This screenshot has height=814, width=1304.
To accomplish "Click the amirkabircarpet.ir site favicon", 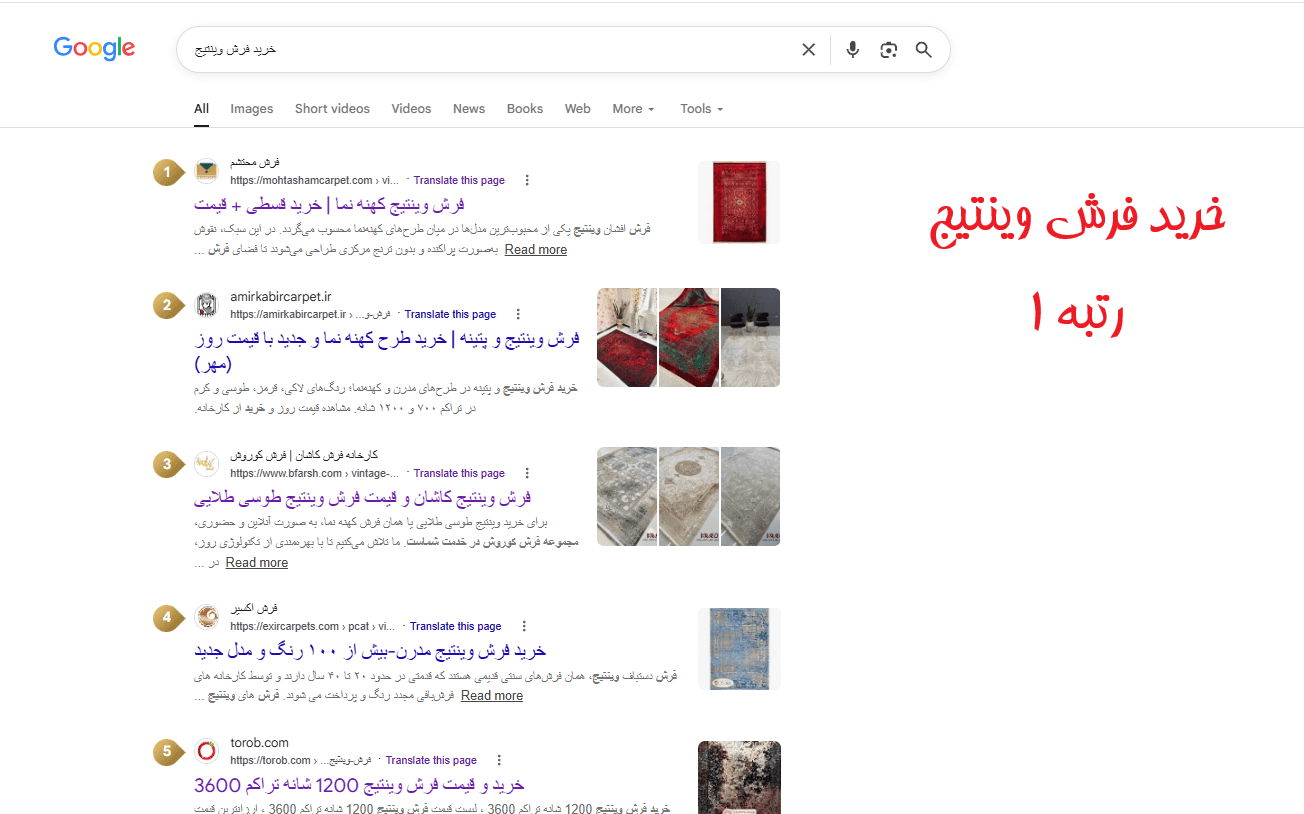I will (206, 305).
